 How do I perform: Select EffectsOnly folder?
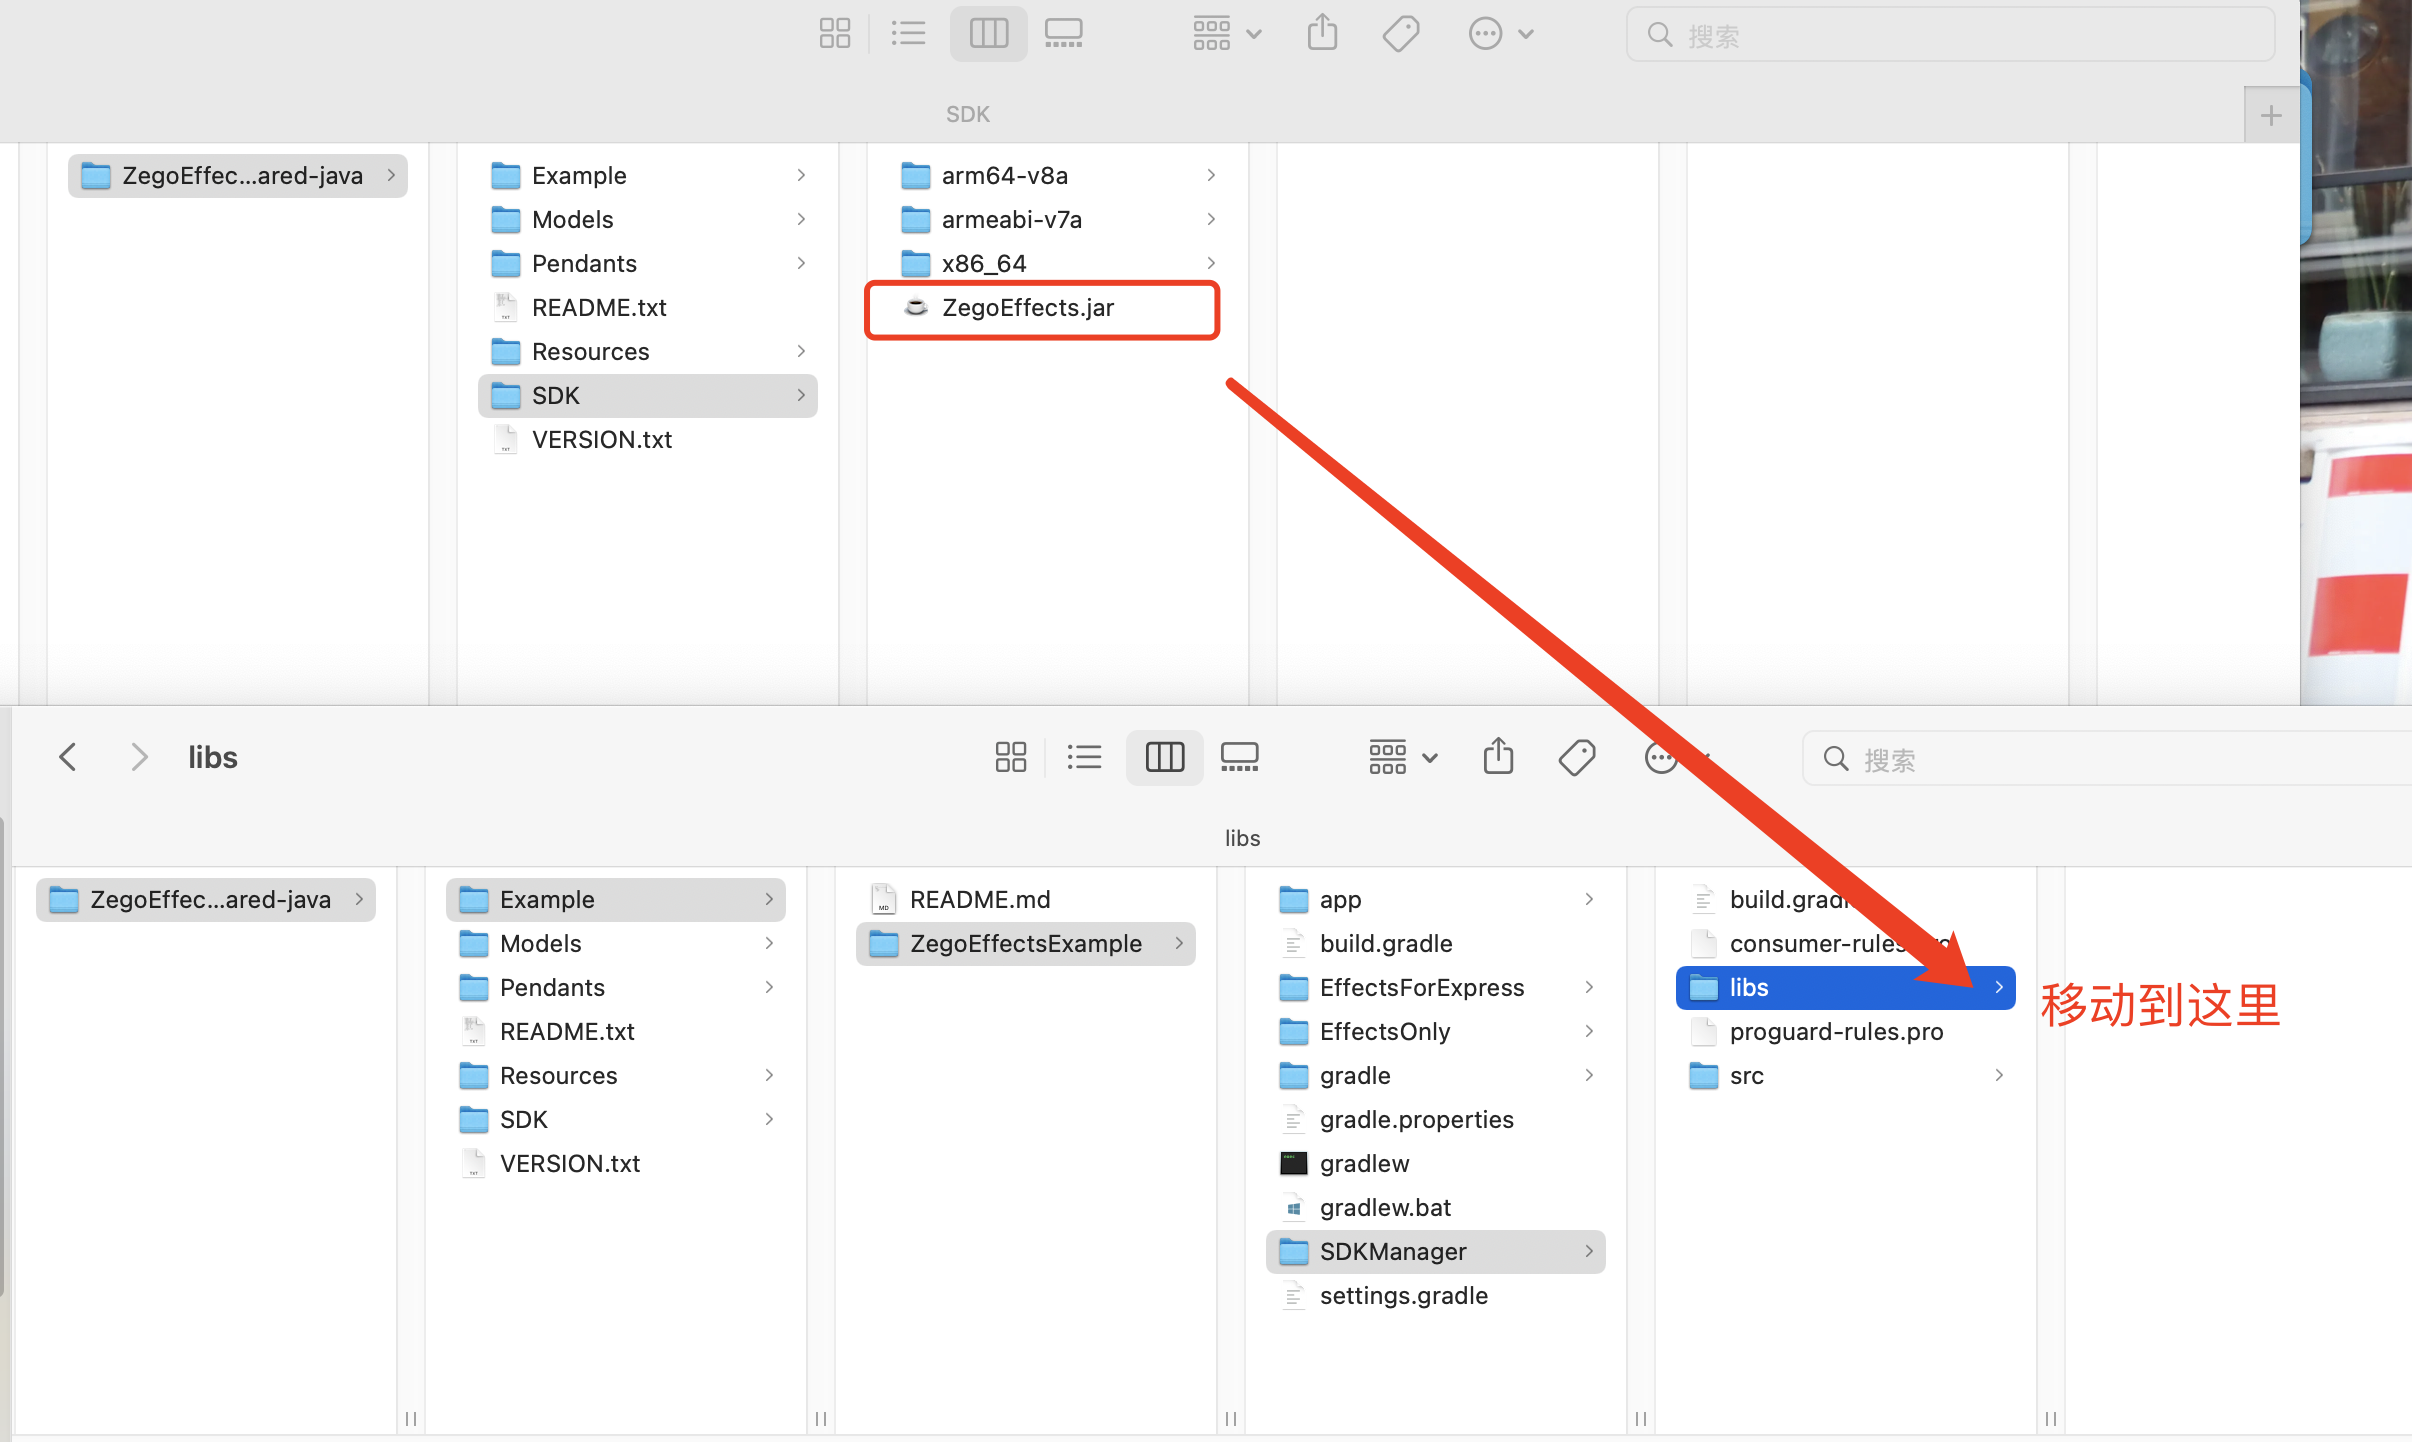point(1436,1032)
